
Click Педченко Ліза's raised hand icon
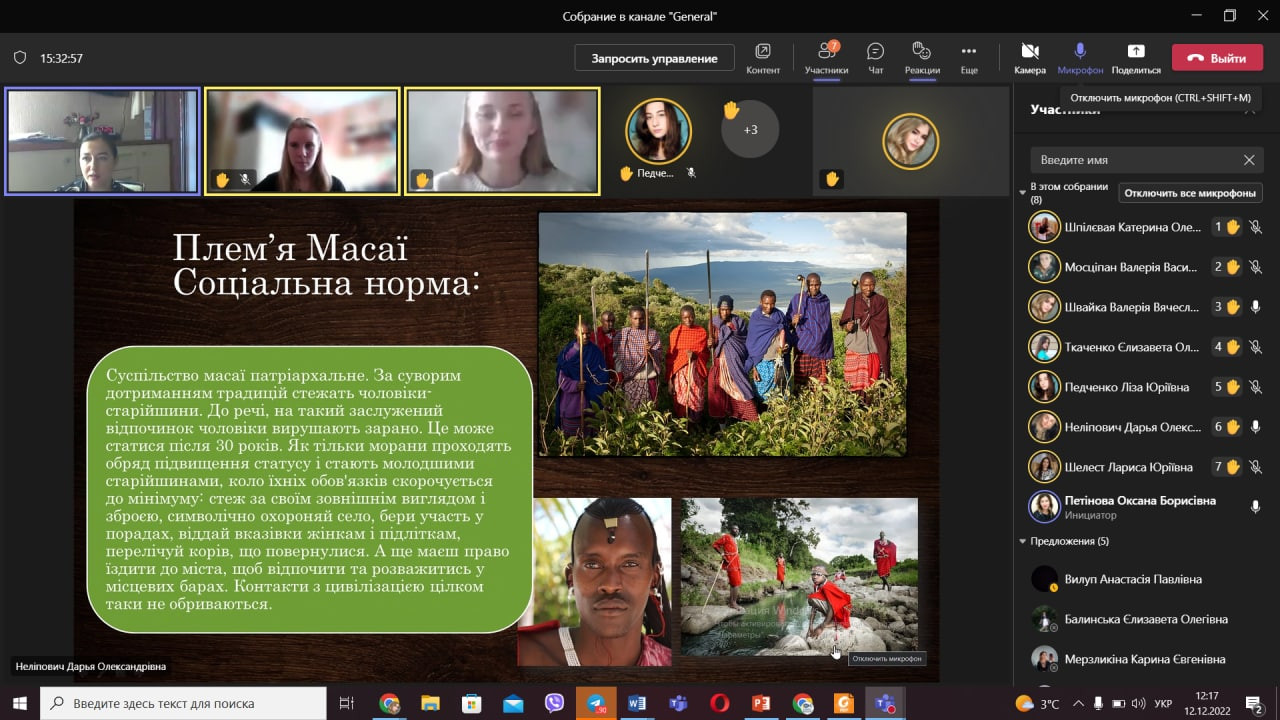[x=1233, y=387]
